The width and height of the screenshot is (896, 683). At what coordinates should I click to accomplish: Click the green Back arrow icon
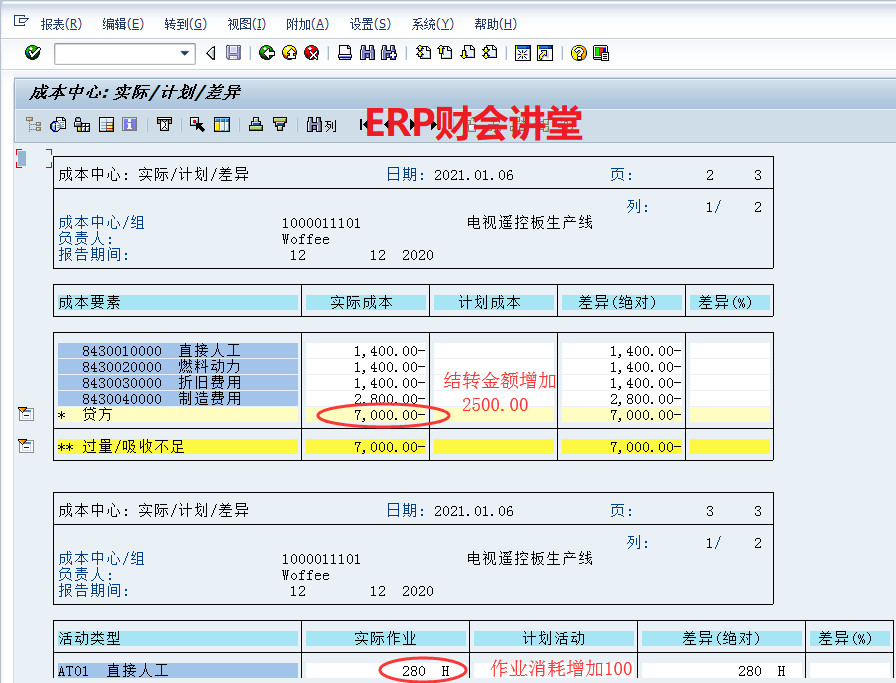(x=267, y=53)
